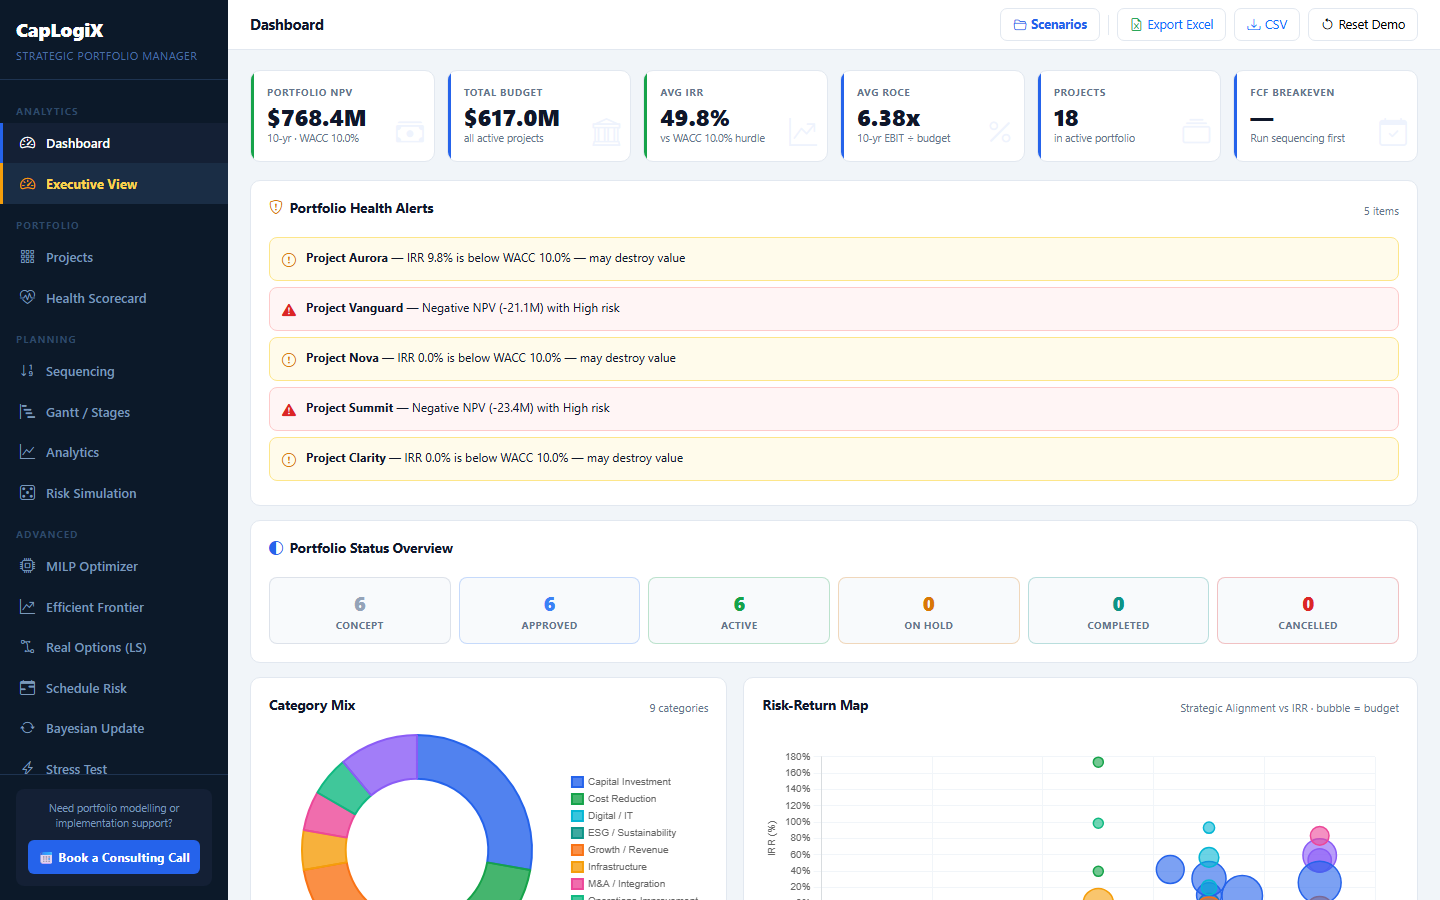
Task: Toggle Capital Investment legend swatch
Action: coord(577,782)
